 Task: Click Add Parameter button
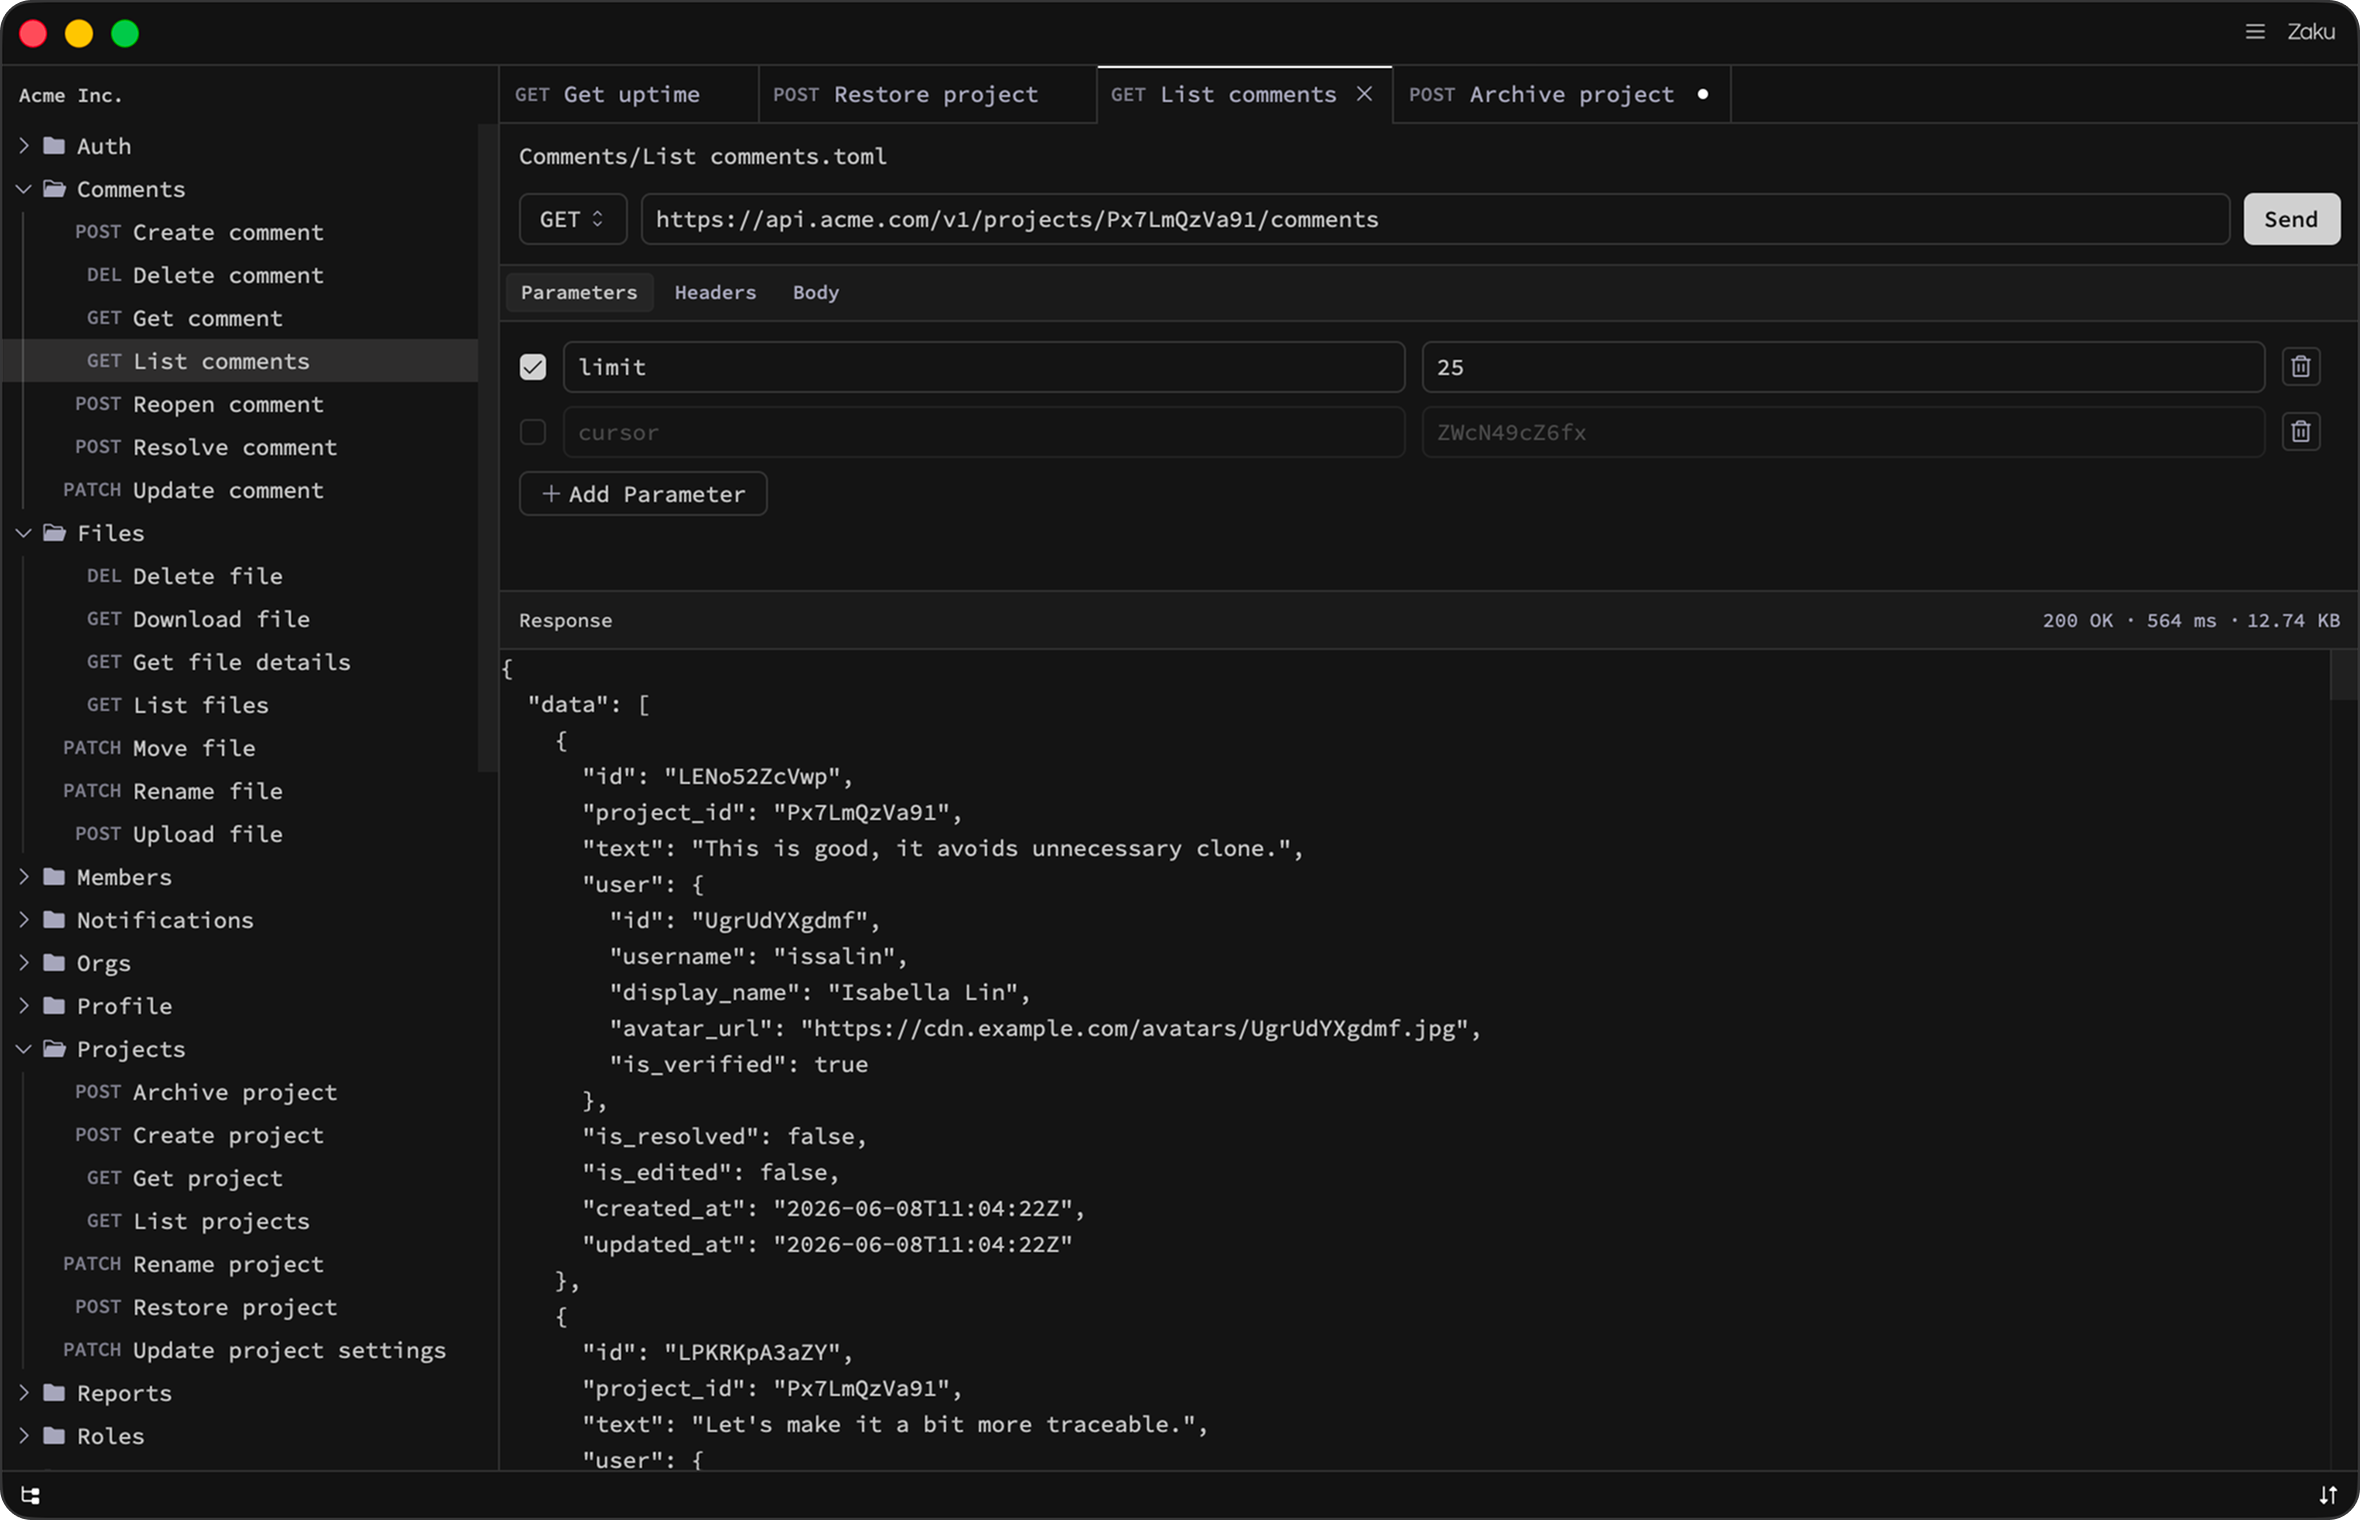[x=643, y=494]
